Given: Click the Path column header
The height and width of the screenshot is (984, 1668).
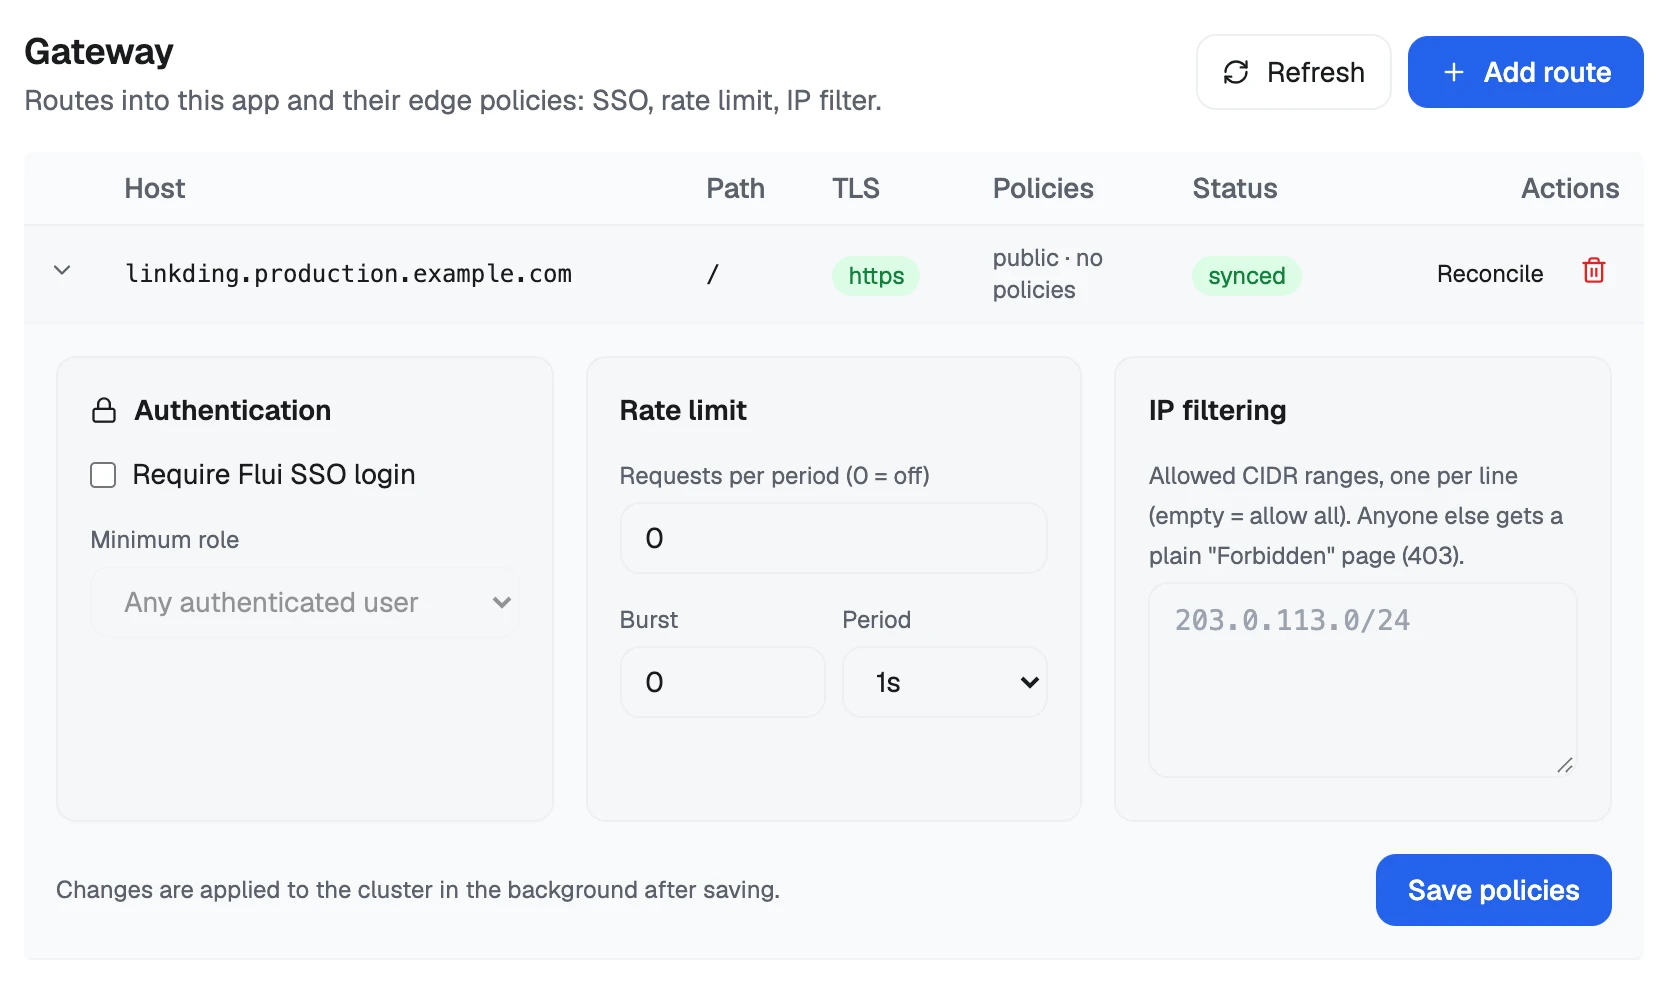Looking at the screenshot, I should [735, 188].
